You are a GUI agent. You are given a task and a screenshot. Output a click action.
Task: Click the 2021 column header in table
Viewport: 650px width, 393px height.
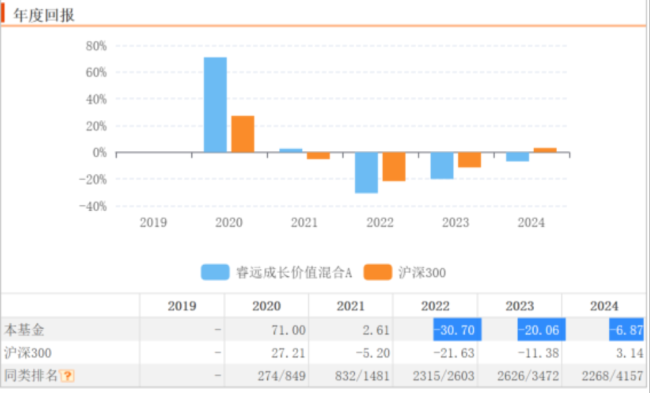click(x=351, y=306)
